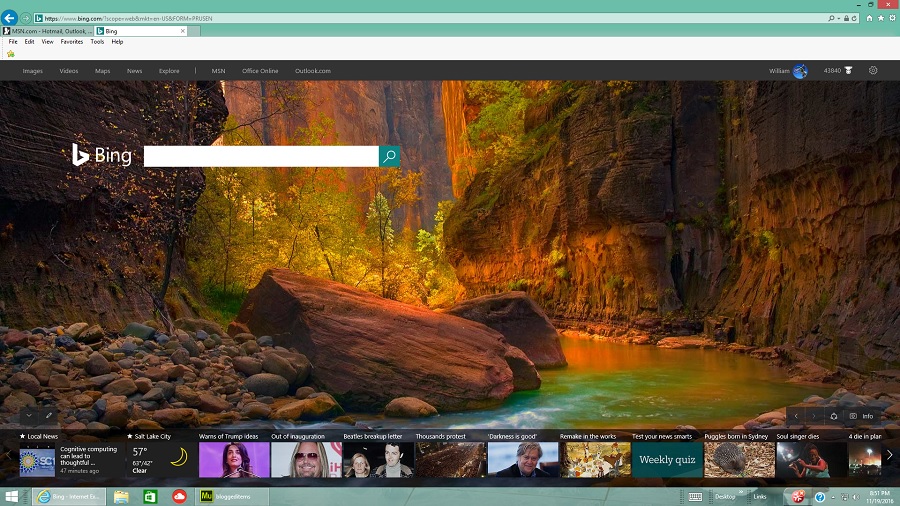The height and width of the screenshot is (506, 900).
Task: Open File Explorer from taskbar
Action: [121, 496]
